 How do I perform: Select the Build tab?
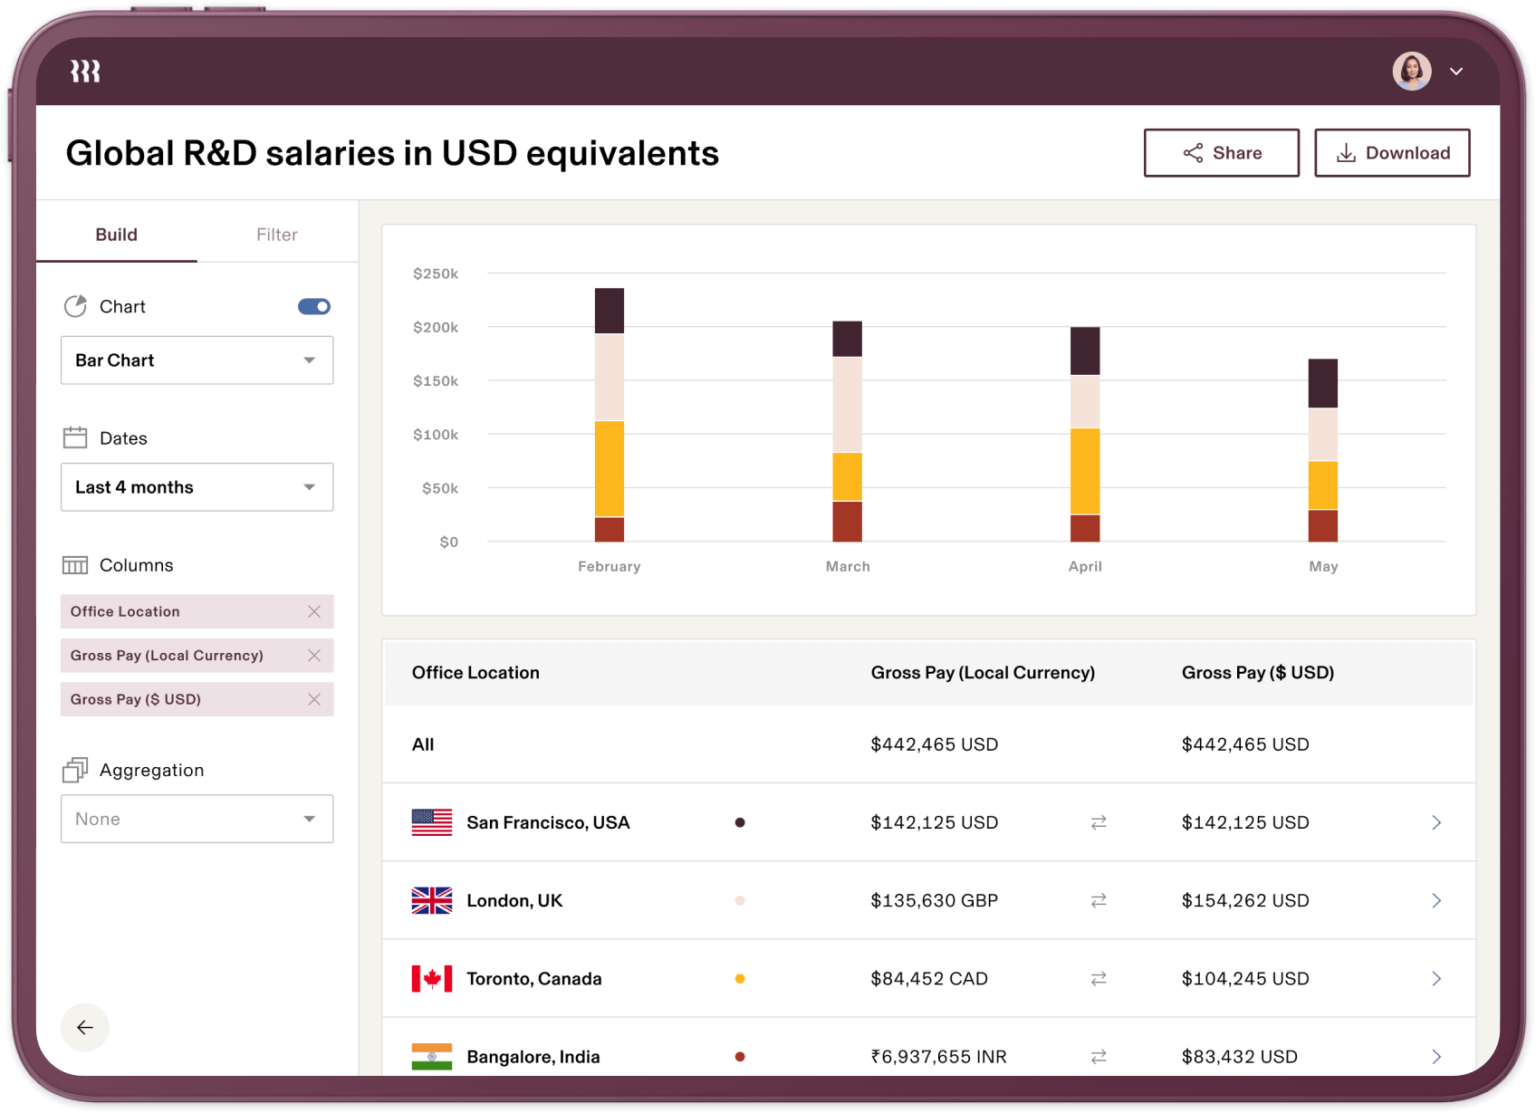[x=116, y=234]
